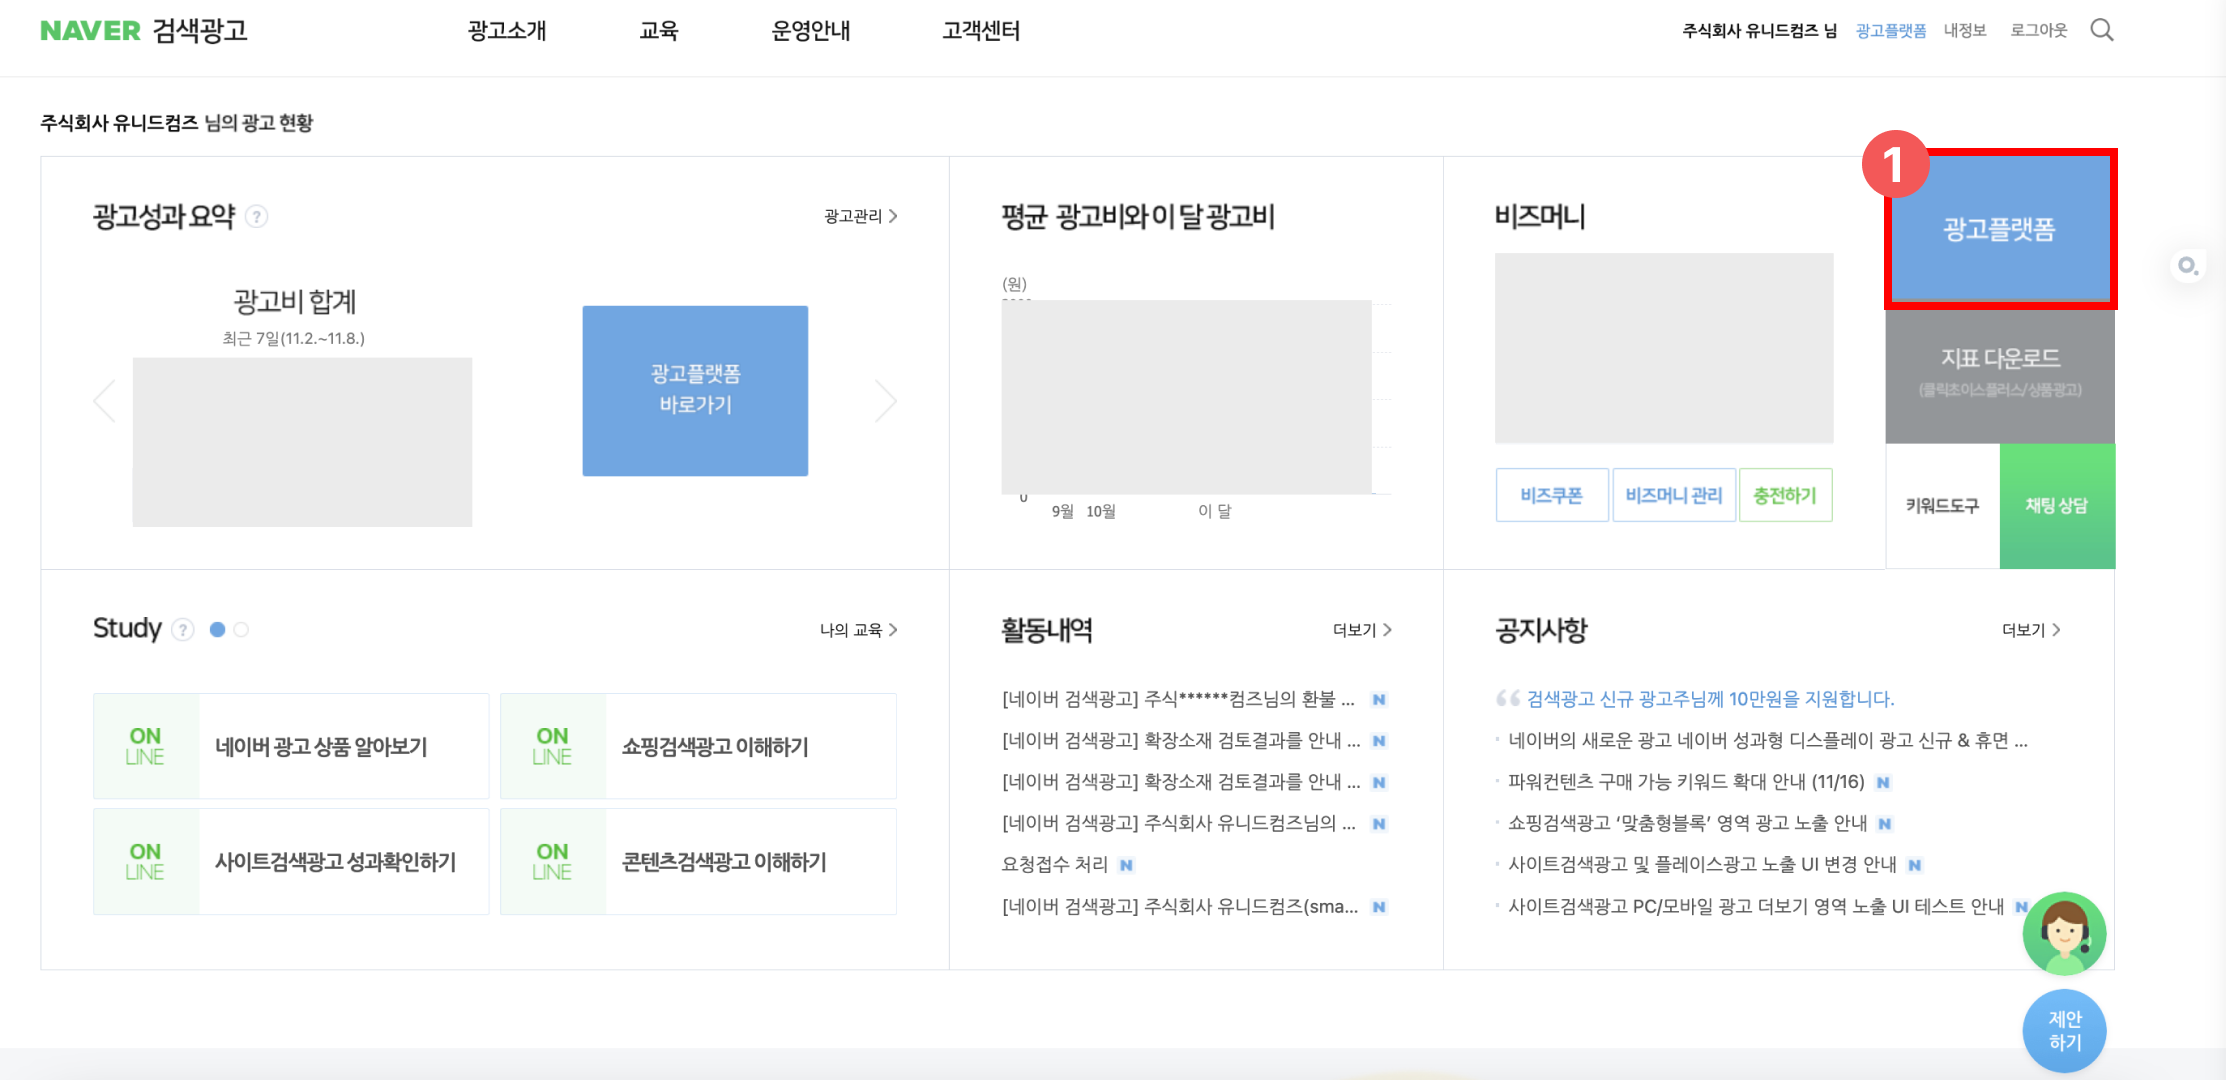The width and height of the screenshot is (2226, 1080).
Task: Start a 채팅 상담 chat consultation
Action: click(2057, 506)
